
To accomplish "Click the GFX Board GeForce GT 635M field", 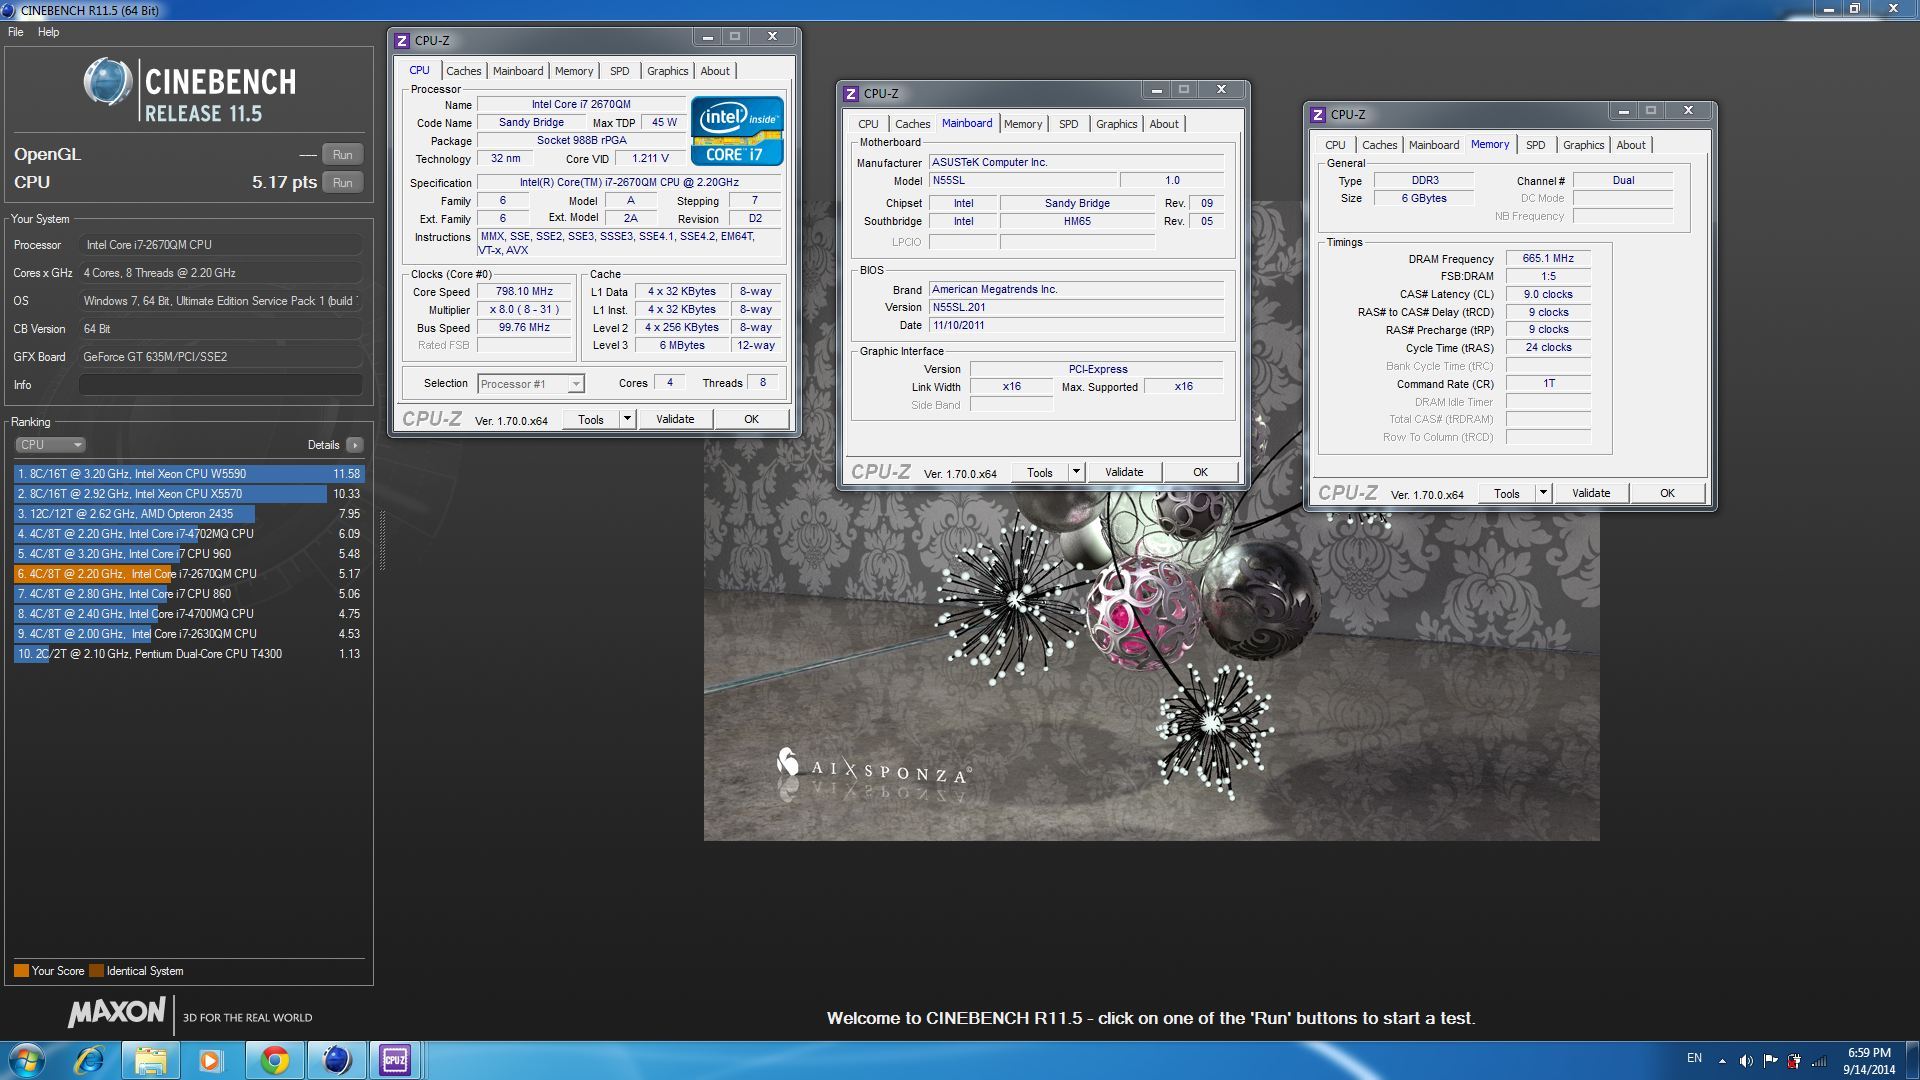I will click(221, 357).
